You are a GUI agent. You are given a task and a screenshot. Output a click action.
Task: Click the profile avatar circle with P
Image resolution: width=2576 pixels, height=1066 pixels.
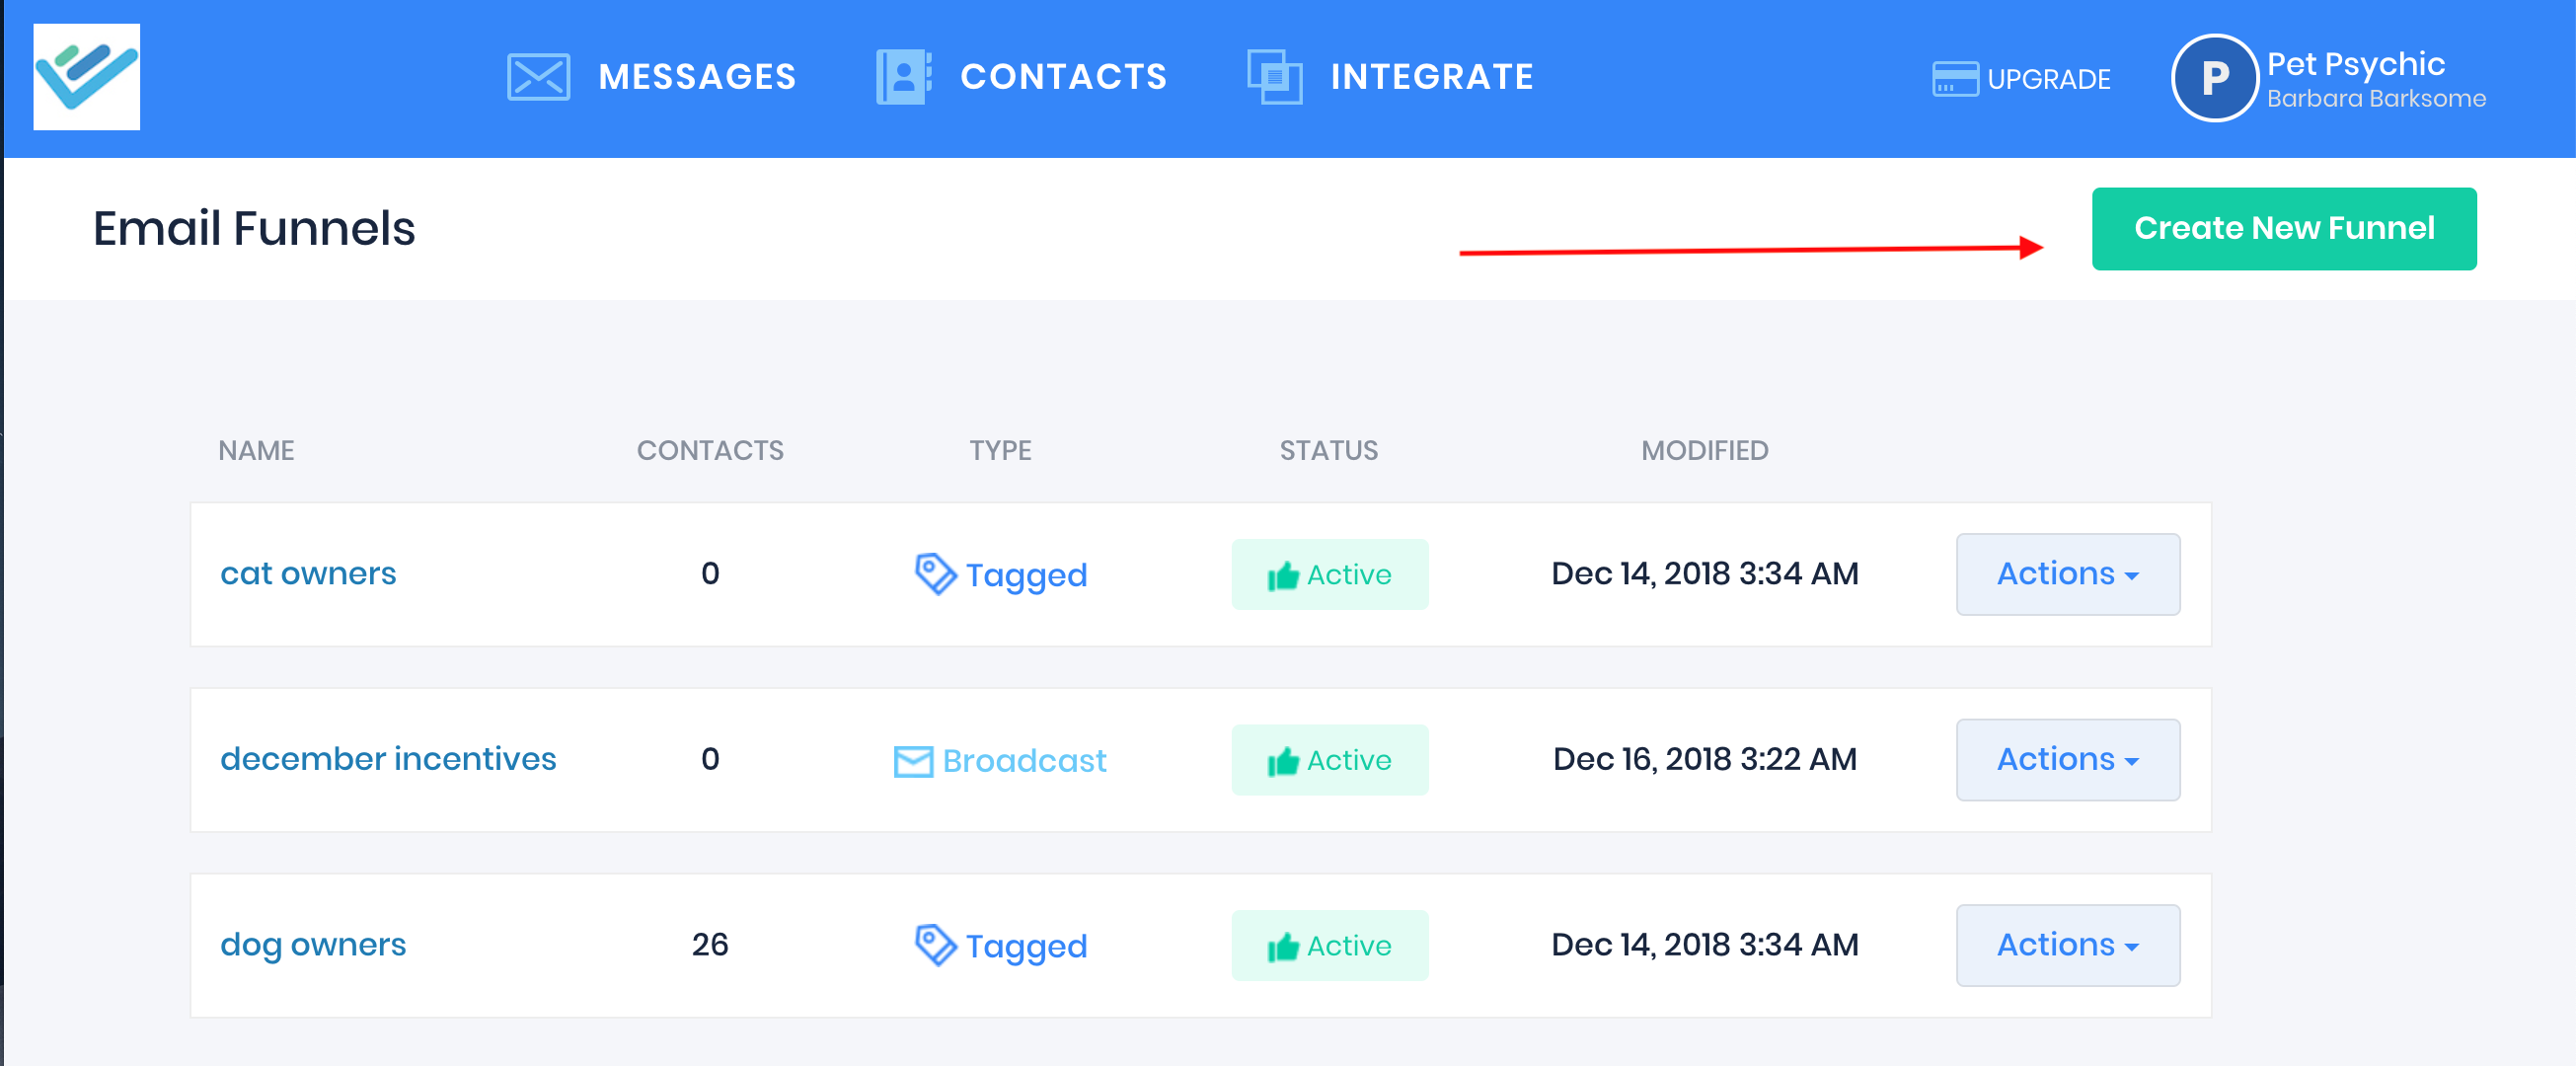(x=2213, y=78)
